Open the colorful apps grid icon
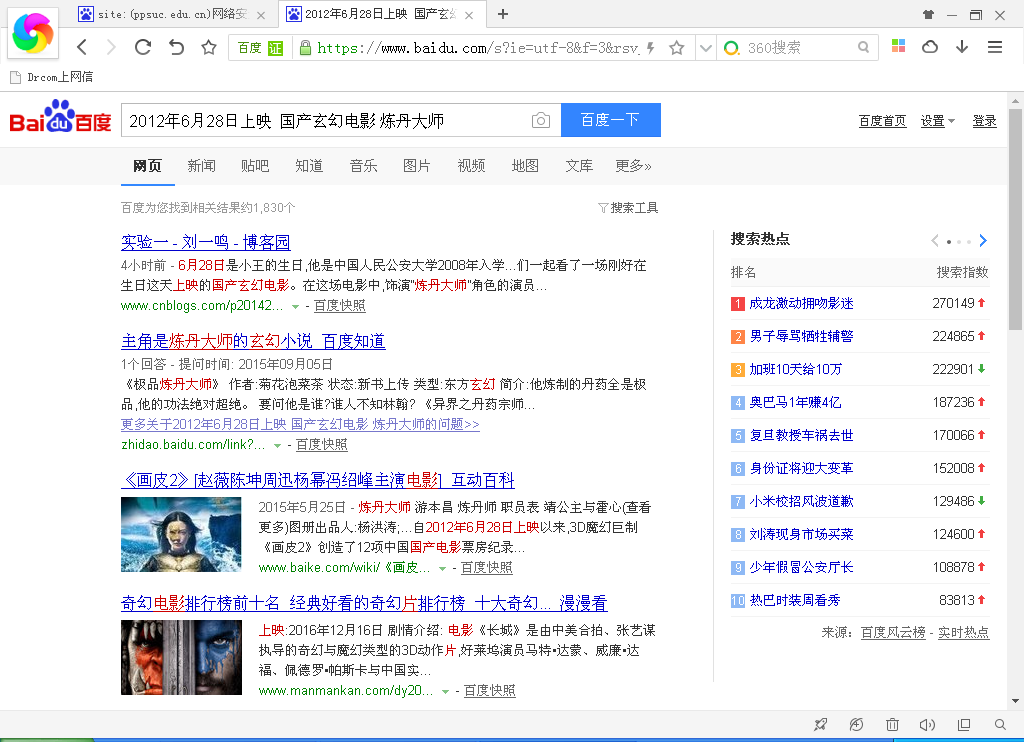Image resolution: width=1024 pixels, height=742 pixels. pyautogui.click(x=899, y=46)
